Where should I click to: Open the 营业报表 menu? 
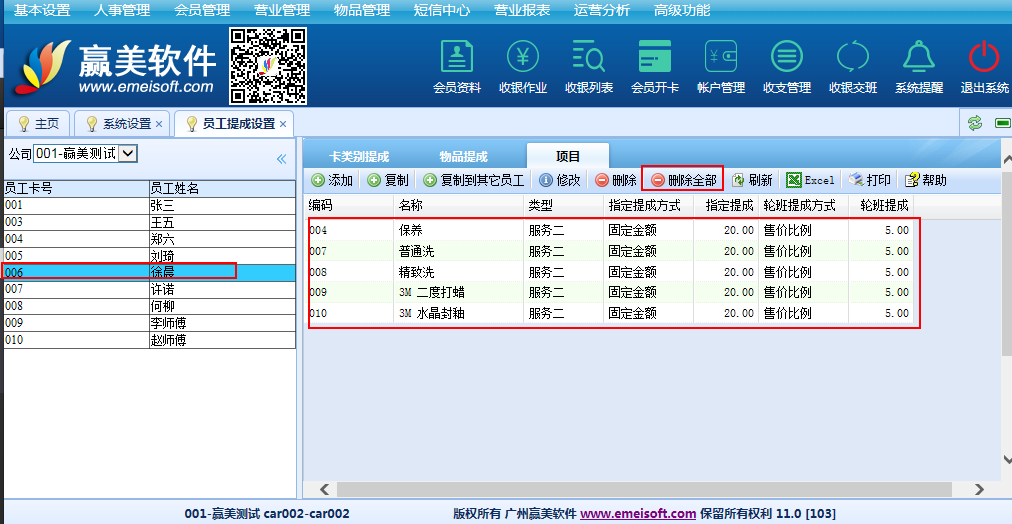coord(522,10)
